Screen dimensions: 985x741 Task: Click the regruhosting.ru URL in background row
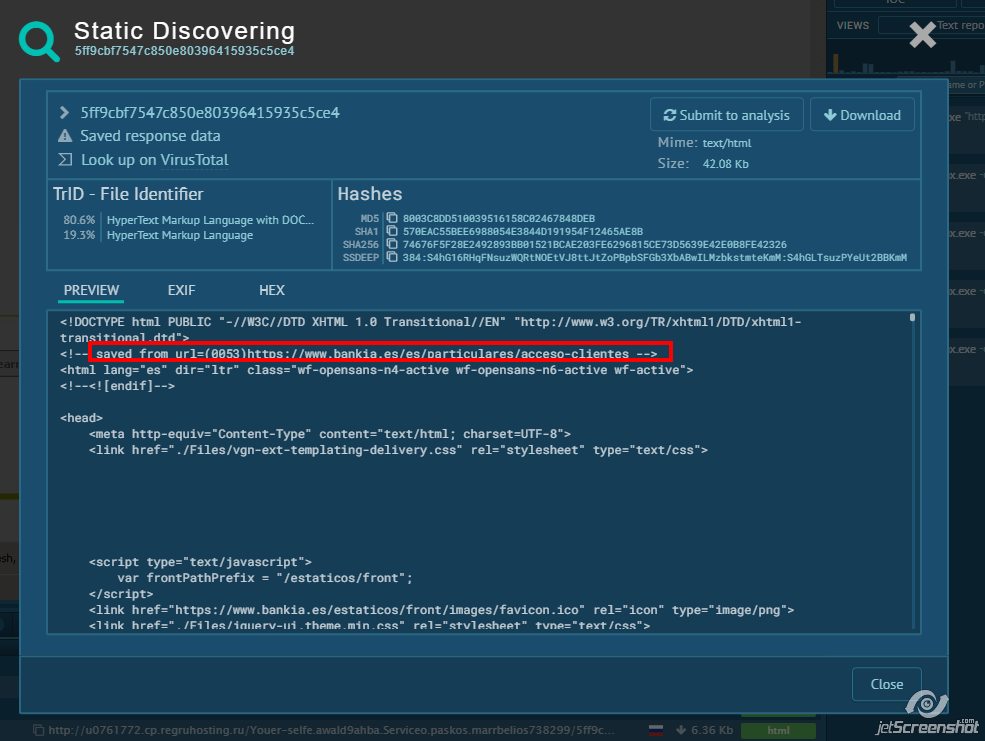(331, 730)
